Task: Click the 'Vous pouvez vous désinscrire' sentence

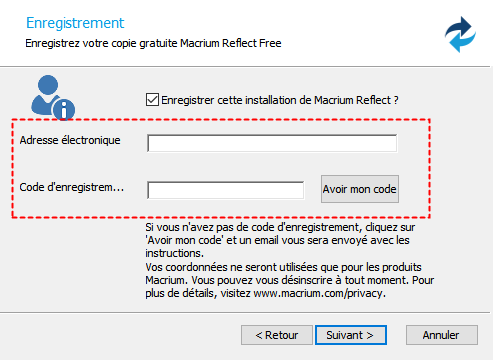Action: [300, 280]
